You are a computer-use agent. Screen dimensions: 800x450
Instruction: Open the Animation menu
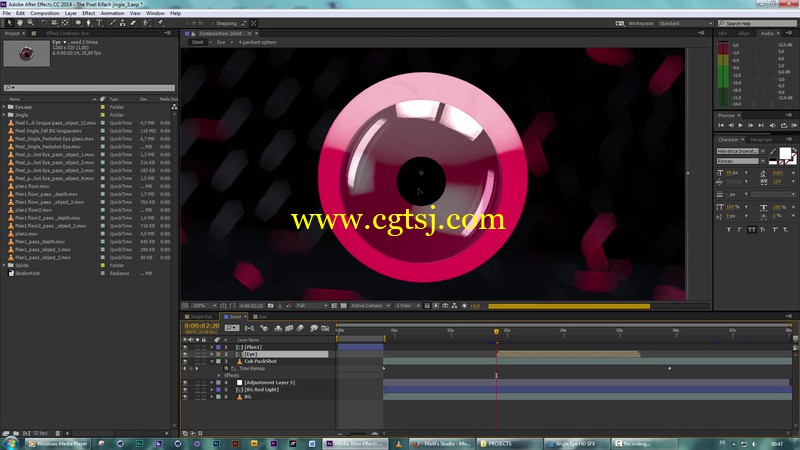112,13
